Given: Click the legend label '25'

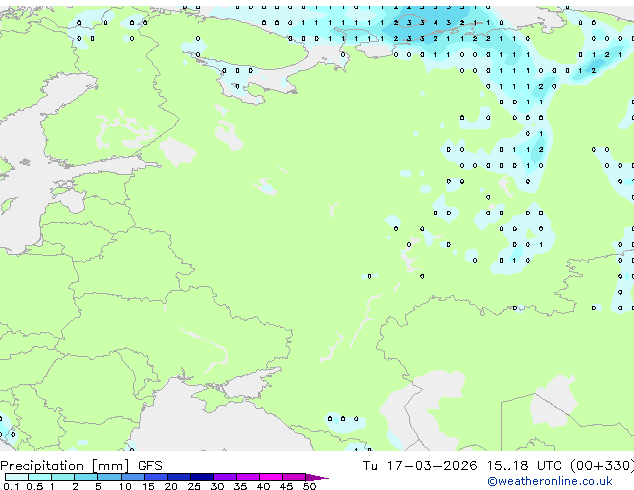Looking at the screenshot, I should click(x=194, y=486).
